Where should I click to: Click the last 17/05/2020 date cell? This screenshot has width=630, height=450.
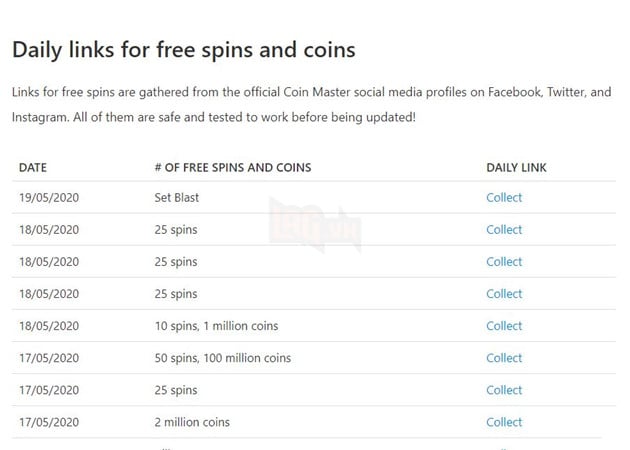[x=49, y=422]
